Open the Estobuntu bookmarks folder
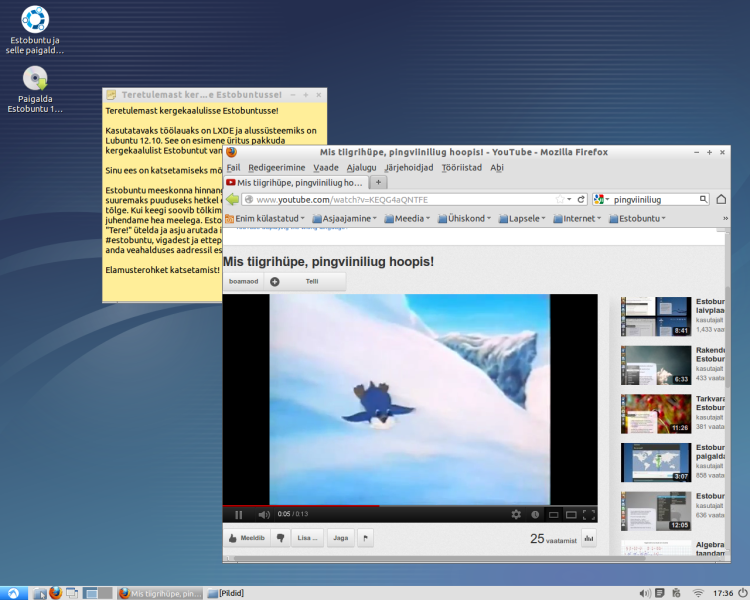The width and height of the screenshot is (750, 600). point(637,219)
